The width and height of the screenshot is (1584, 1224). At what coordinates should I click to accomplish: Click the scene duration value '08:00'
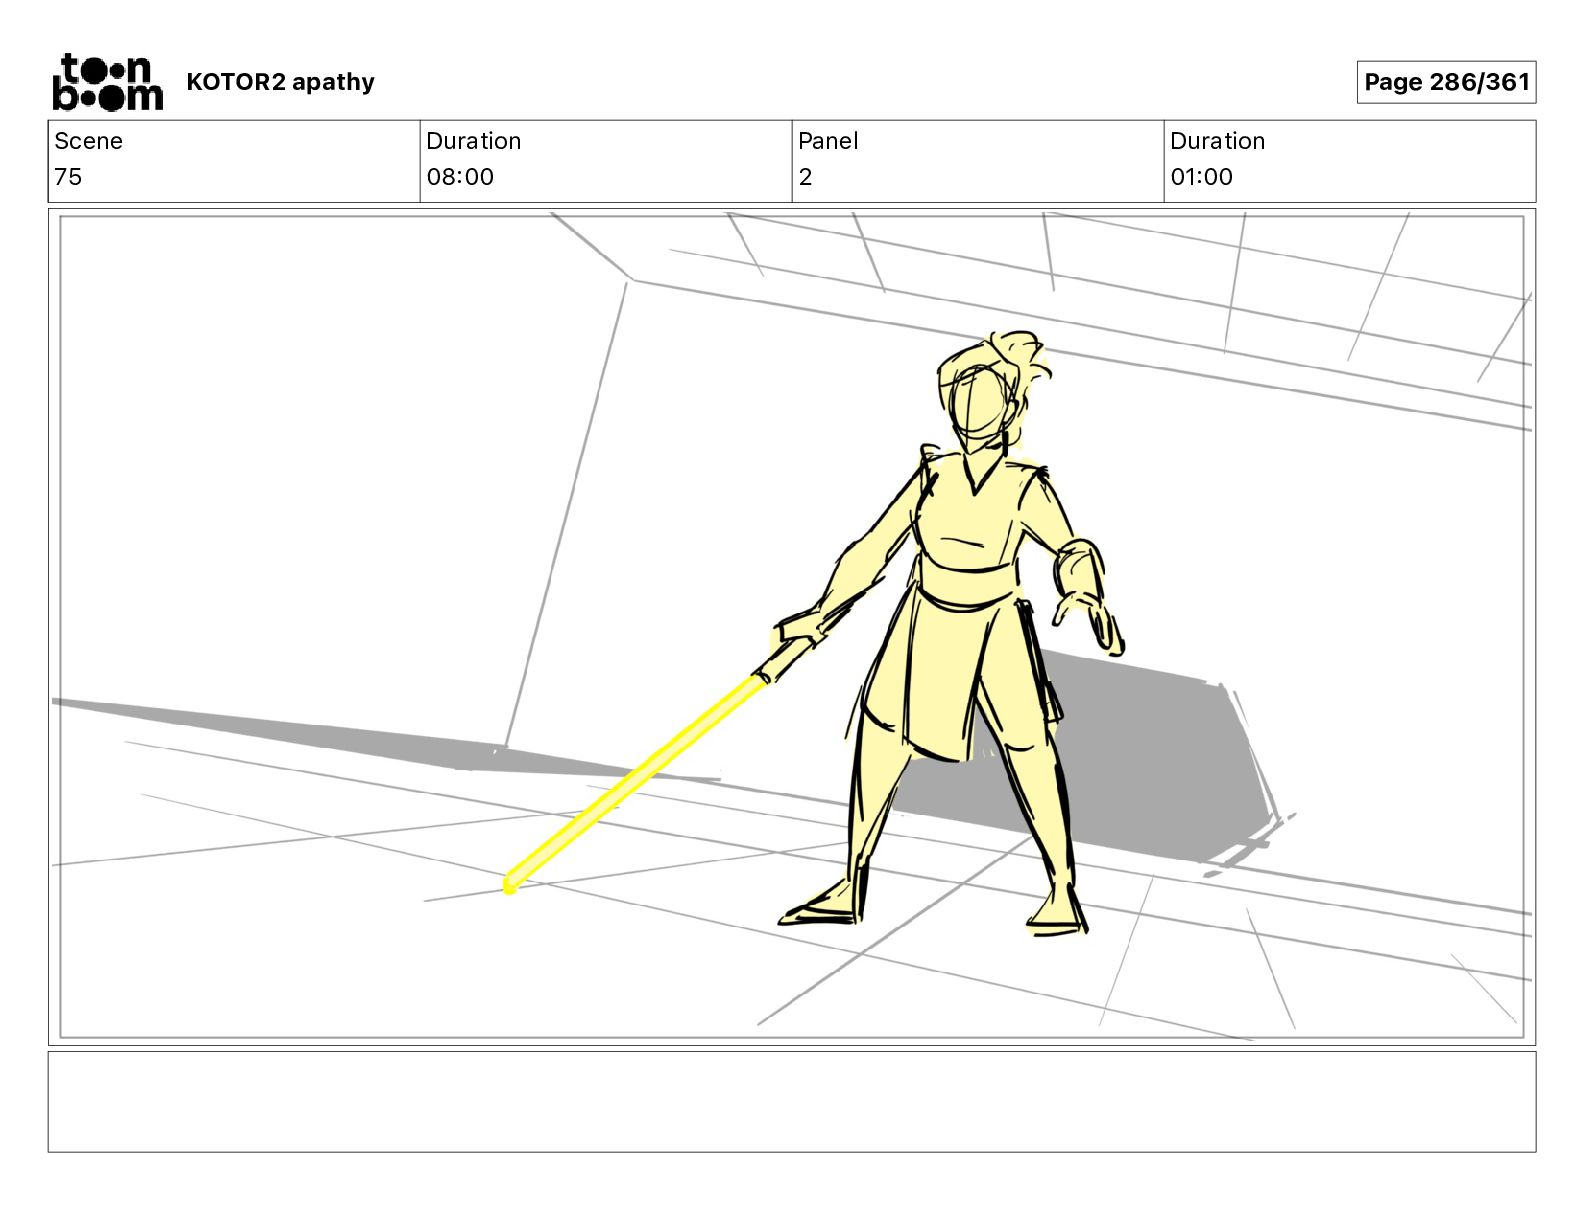[460, 177]
